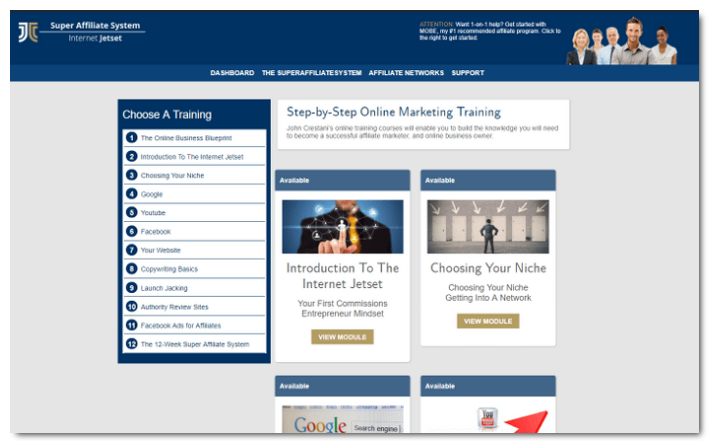Select the Authority Review Sites training link

coord(174,307)
